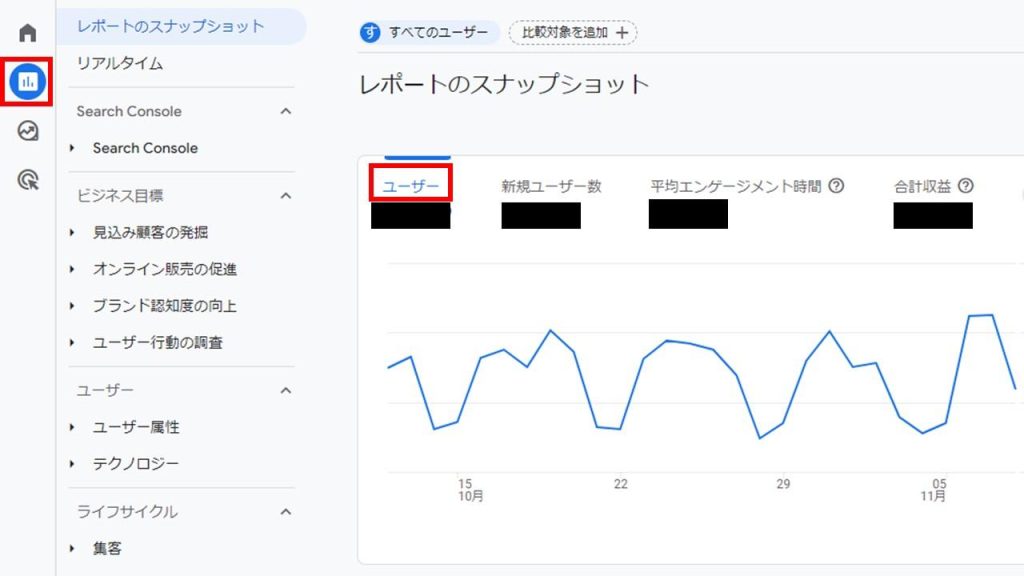Click the help icon next to 平均エンゲージメント時間
Image resolution: width=1024 pixels, height=576 pixels.
click(837, 185)
